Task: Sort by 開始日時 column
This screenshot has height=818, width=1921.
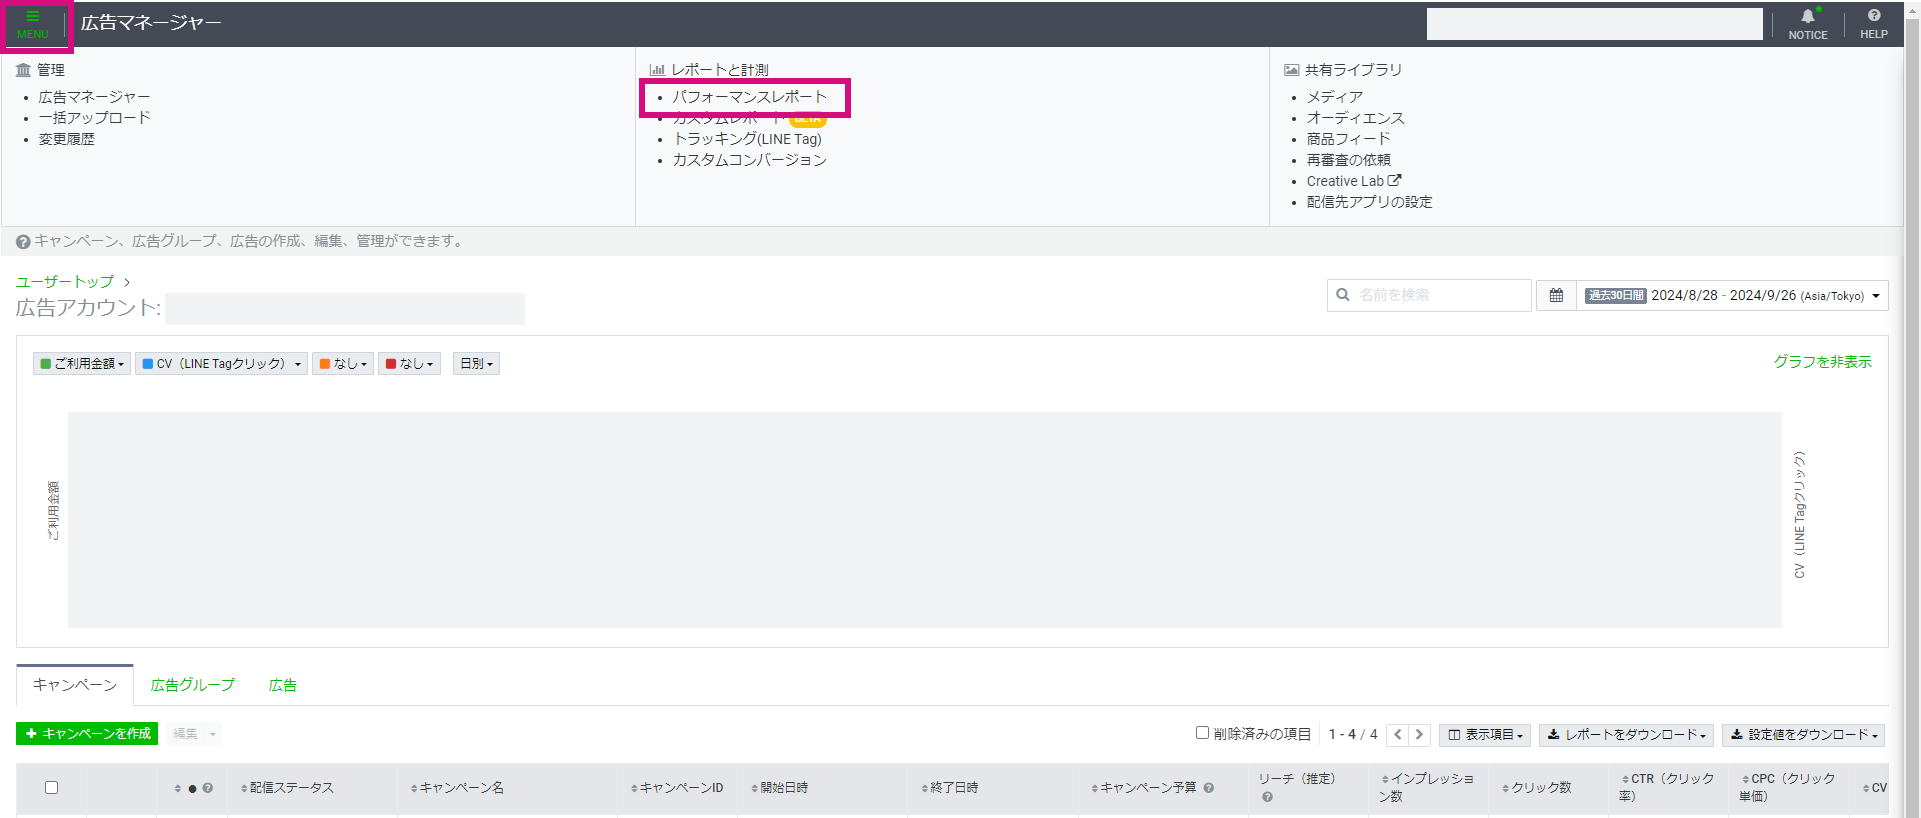Action: tap(779, 788)
